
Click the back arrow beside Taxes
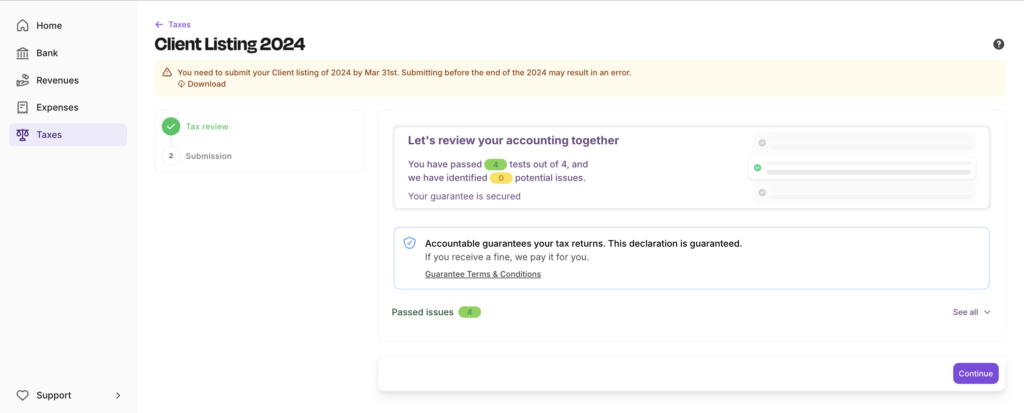[x=159, y=25]
